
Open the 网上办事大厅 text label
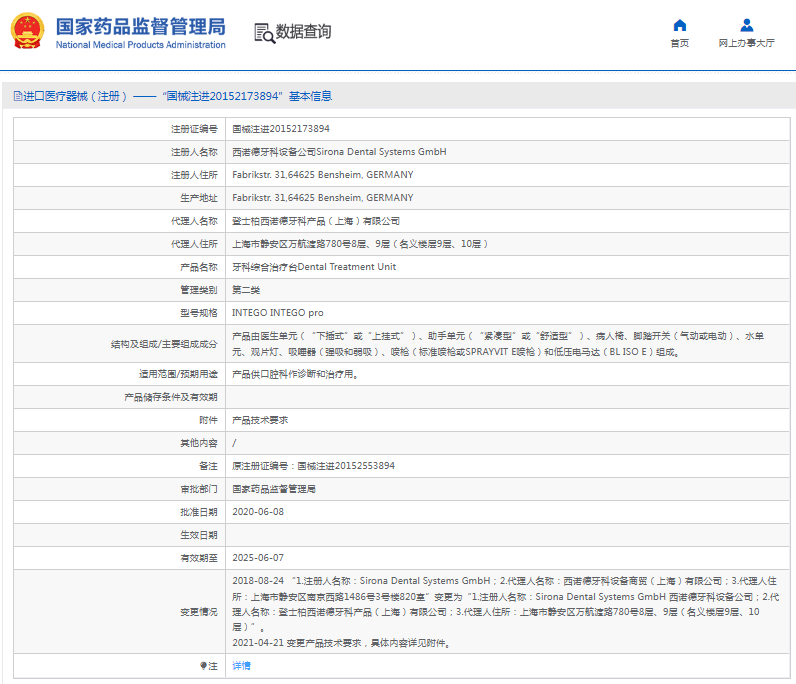click(746, 44)
